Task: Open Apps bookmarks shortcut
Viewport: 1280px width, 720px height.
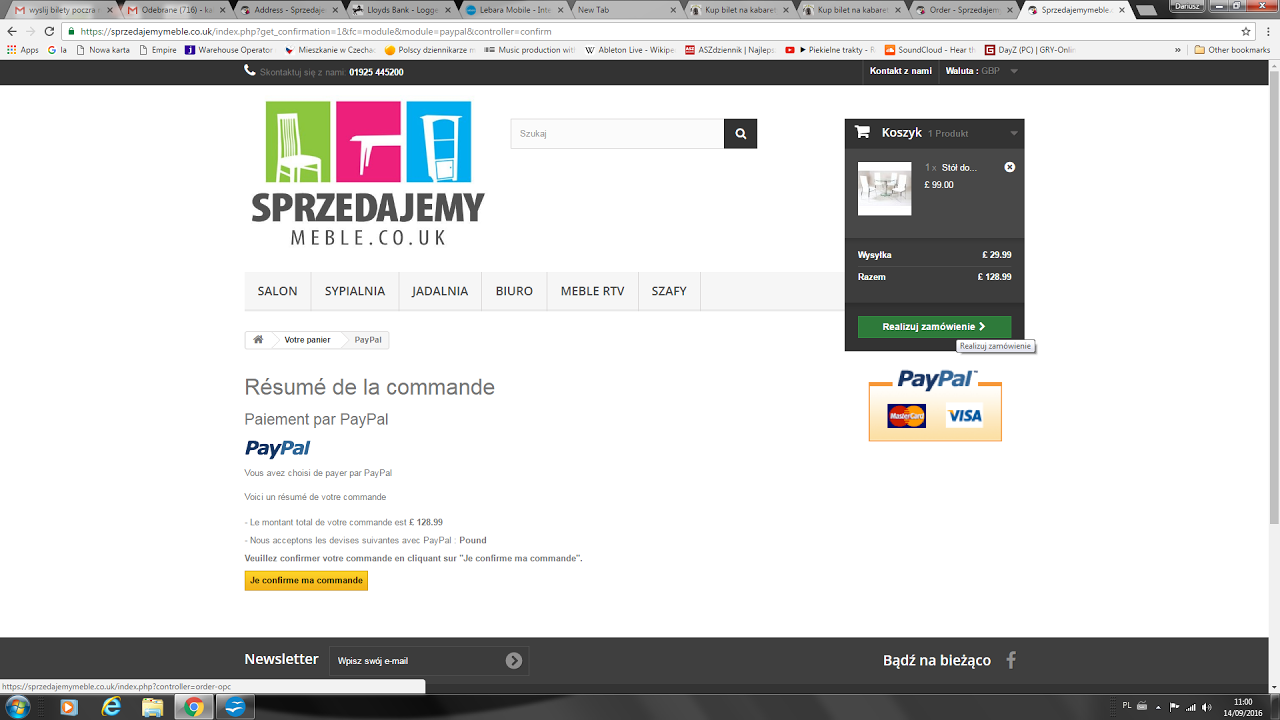Action: [x=23, y=50]
